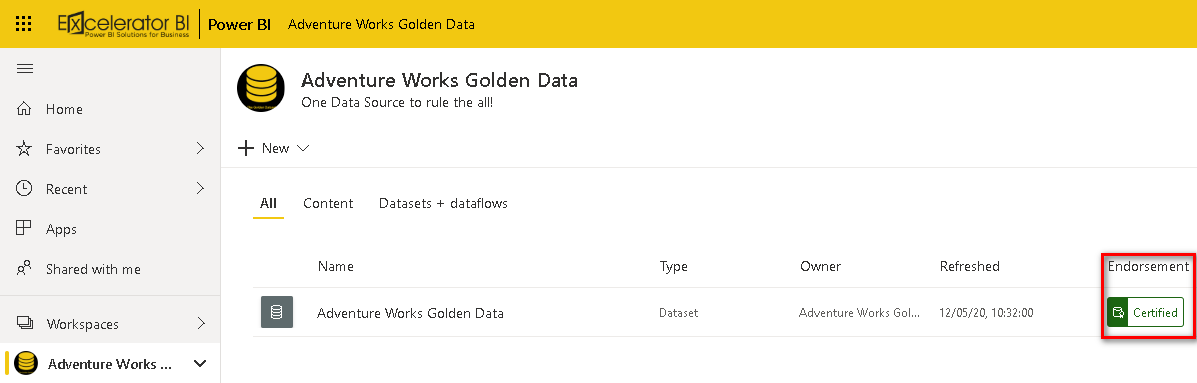
Task: Open the New dropdown arrow
Action: point(302,149)
